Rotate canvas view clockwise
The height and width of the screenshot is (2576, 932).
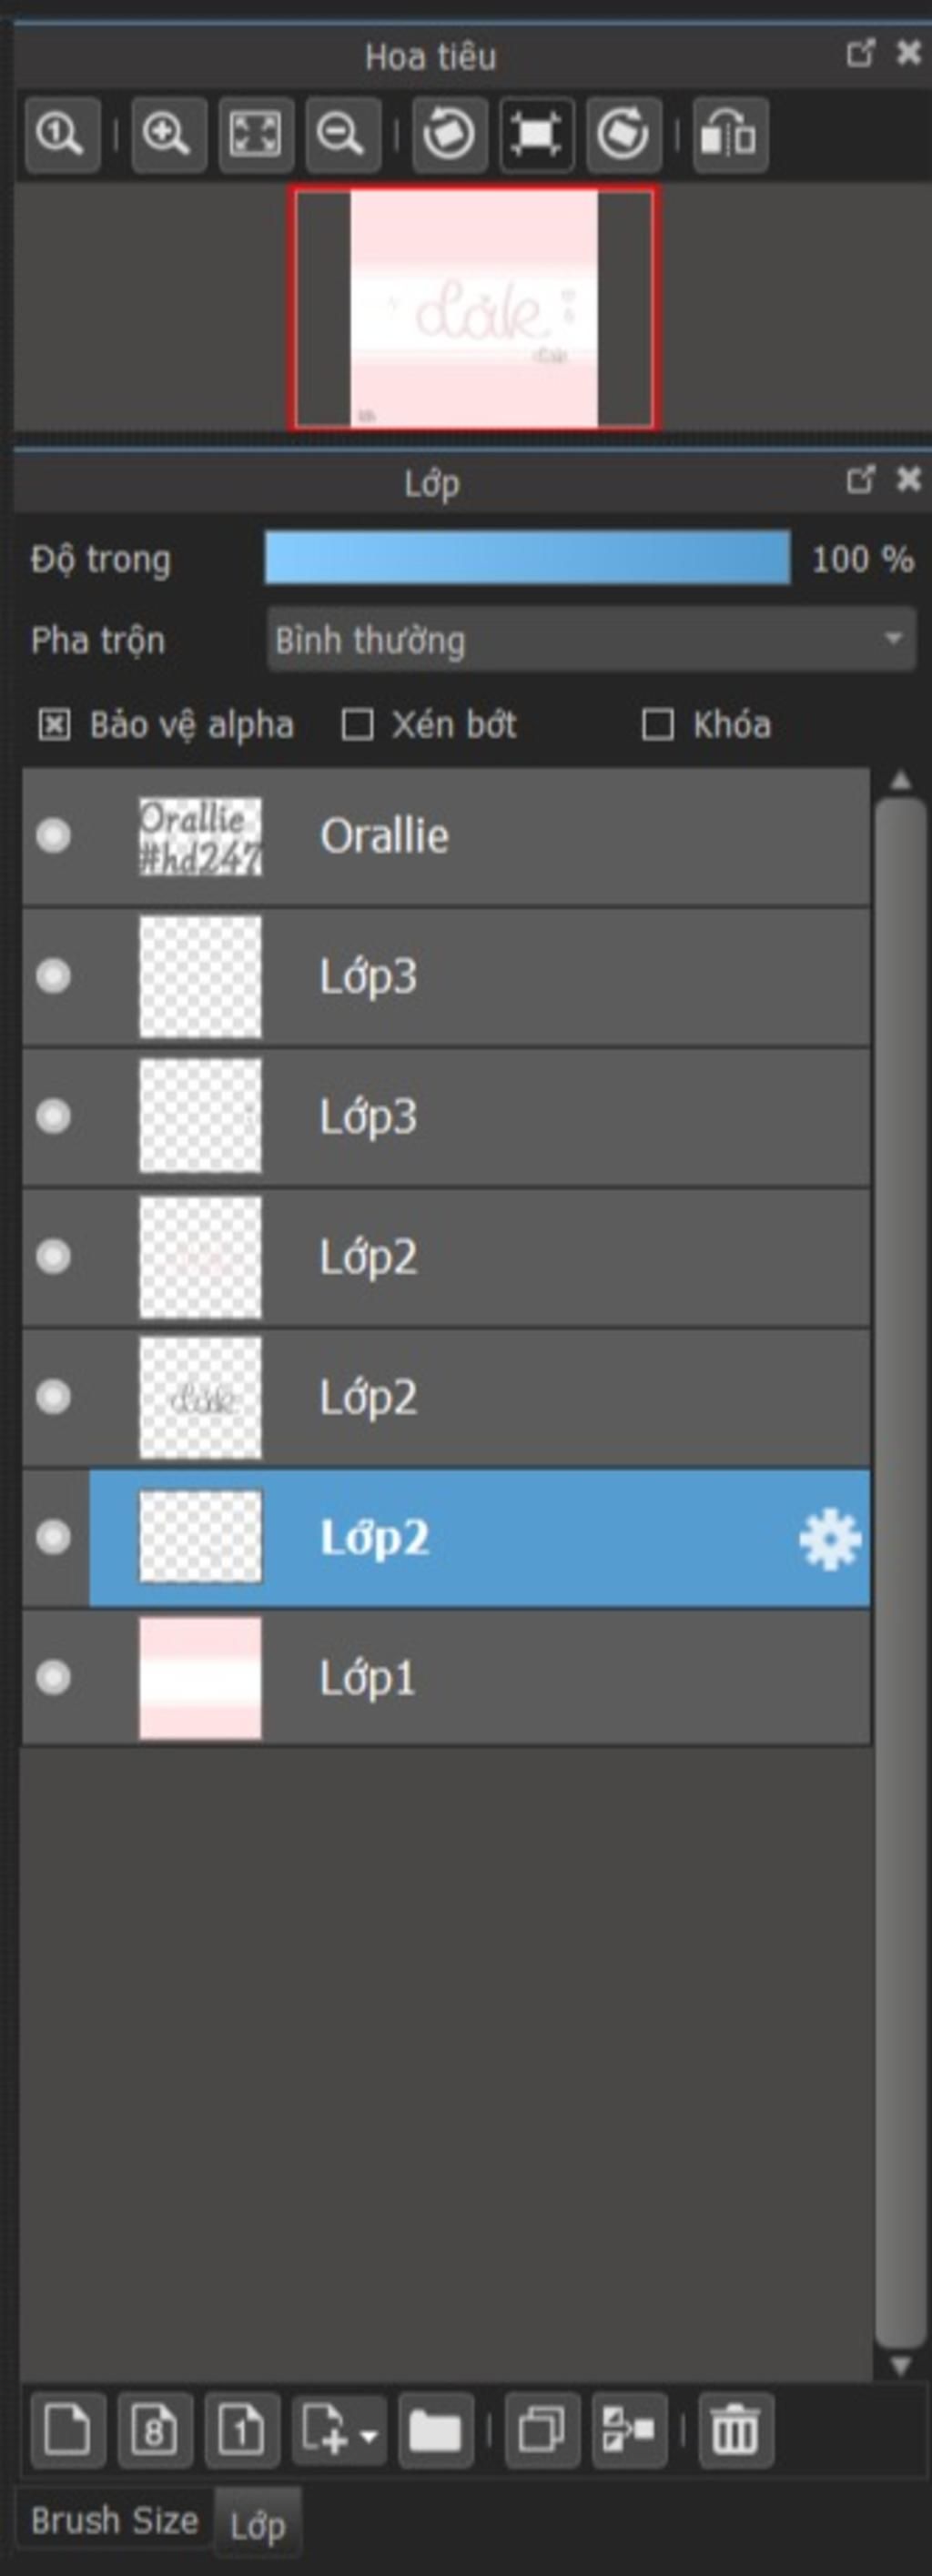pos(623,134)
